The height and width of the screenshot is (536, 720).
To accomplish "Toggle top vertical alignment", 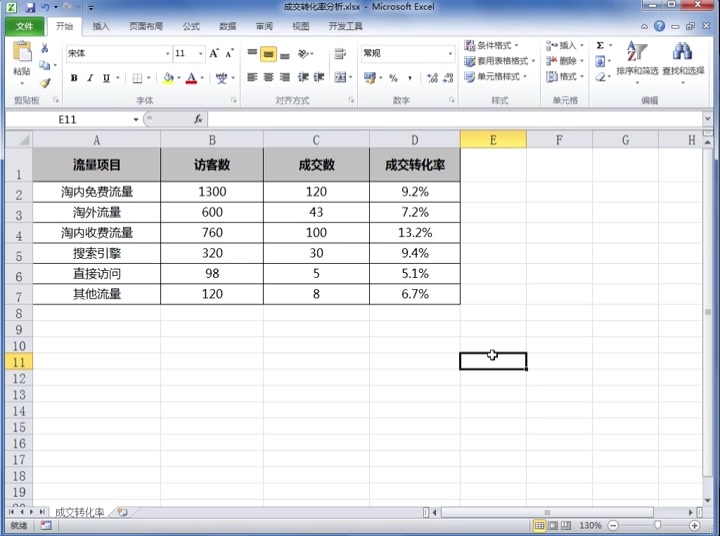I will pyautogui.click(x=252, y=54).
